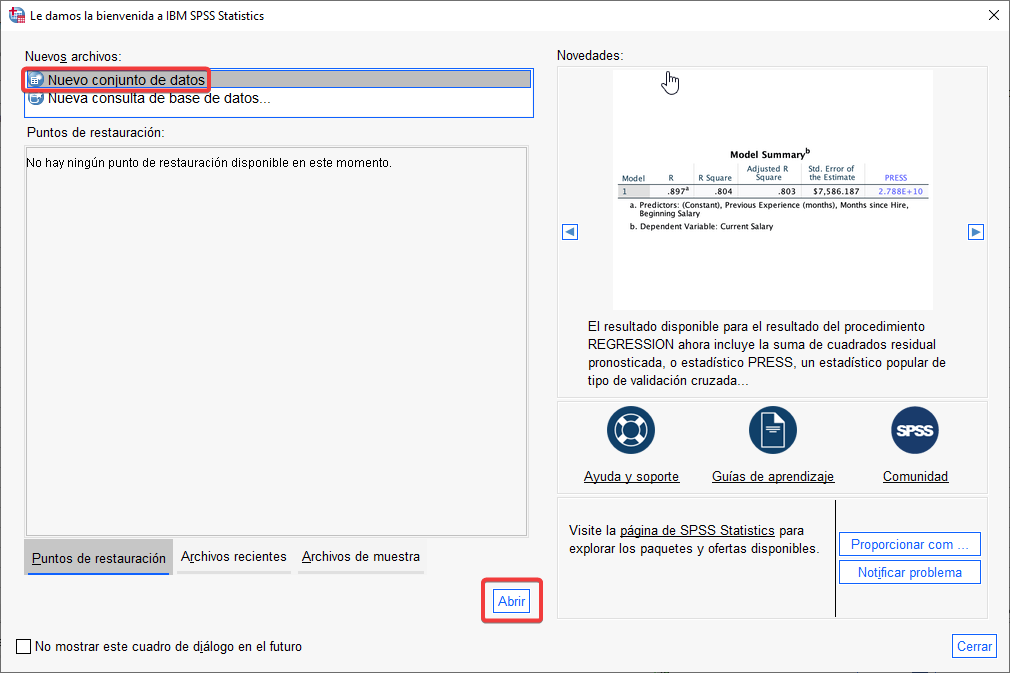This screenshot has height=673, width=1010.
Task: Click the lifebuoy help and support icon
Action: coord(630,431)
